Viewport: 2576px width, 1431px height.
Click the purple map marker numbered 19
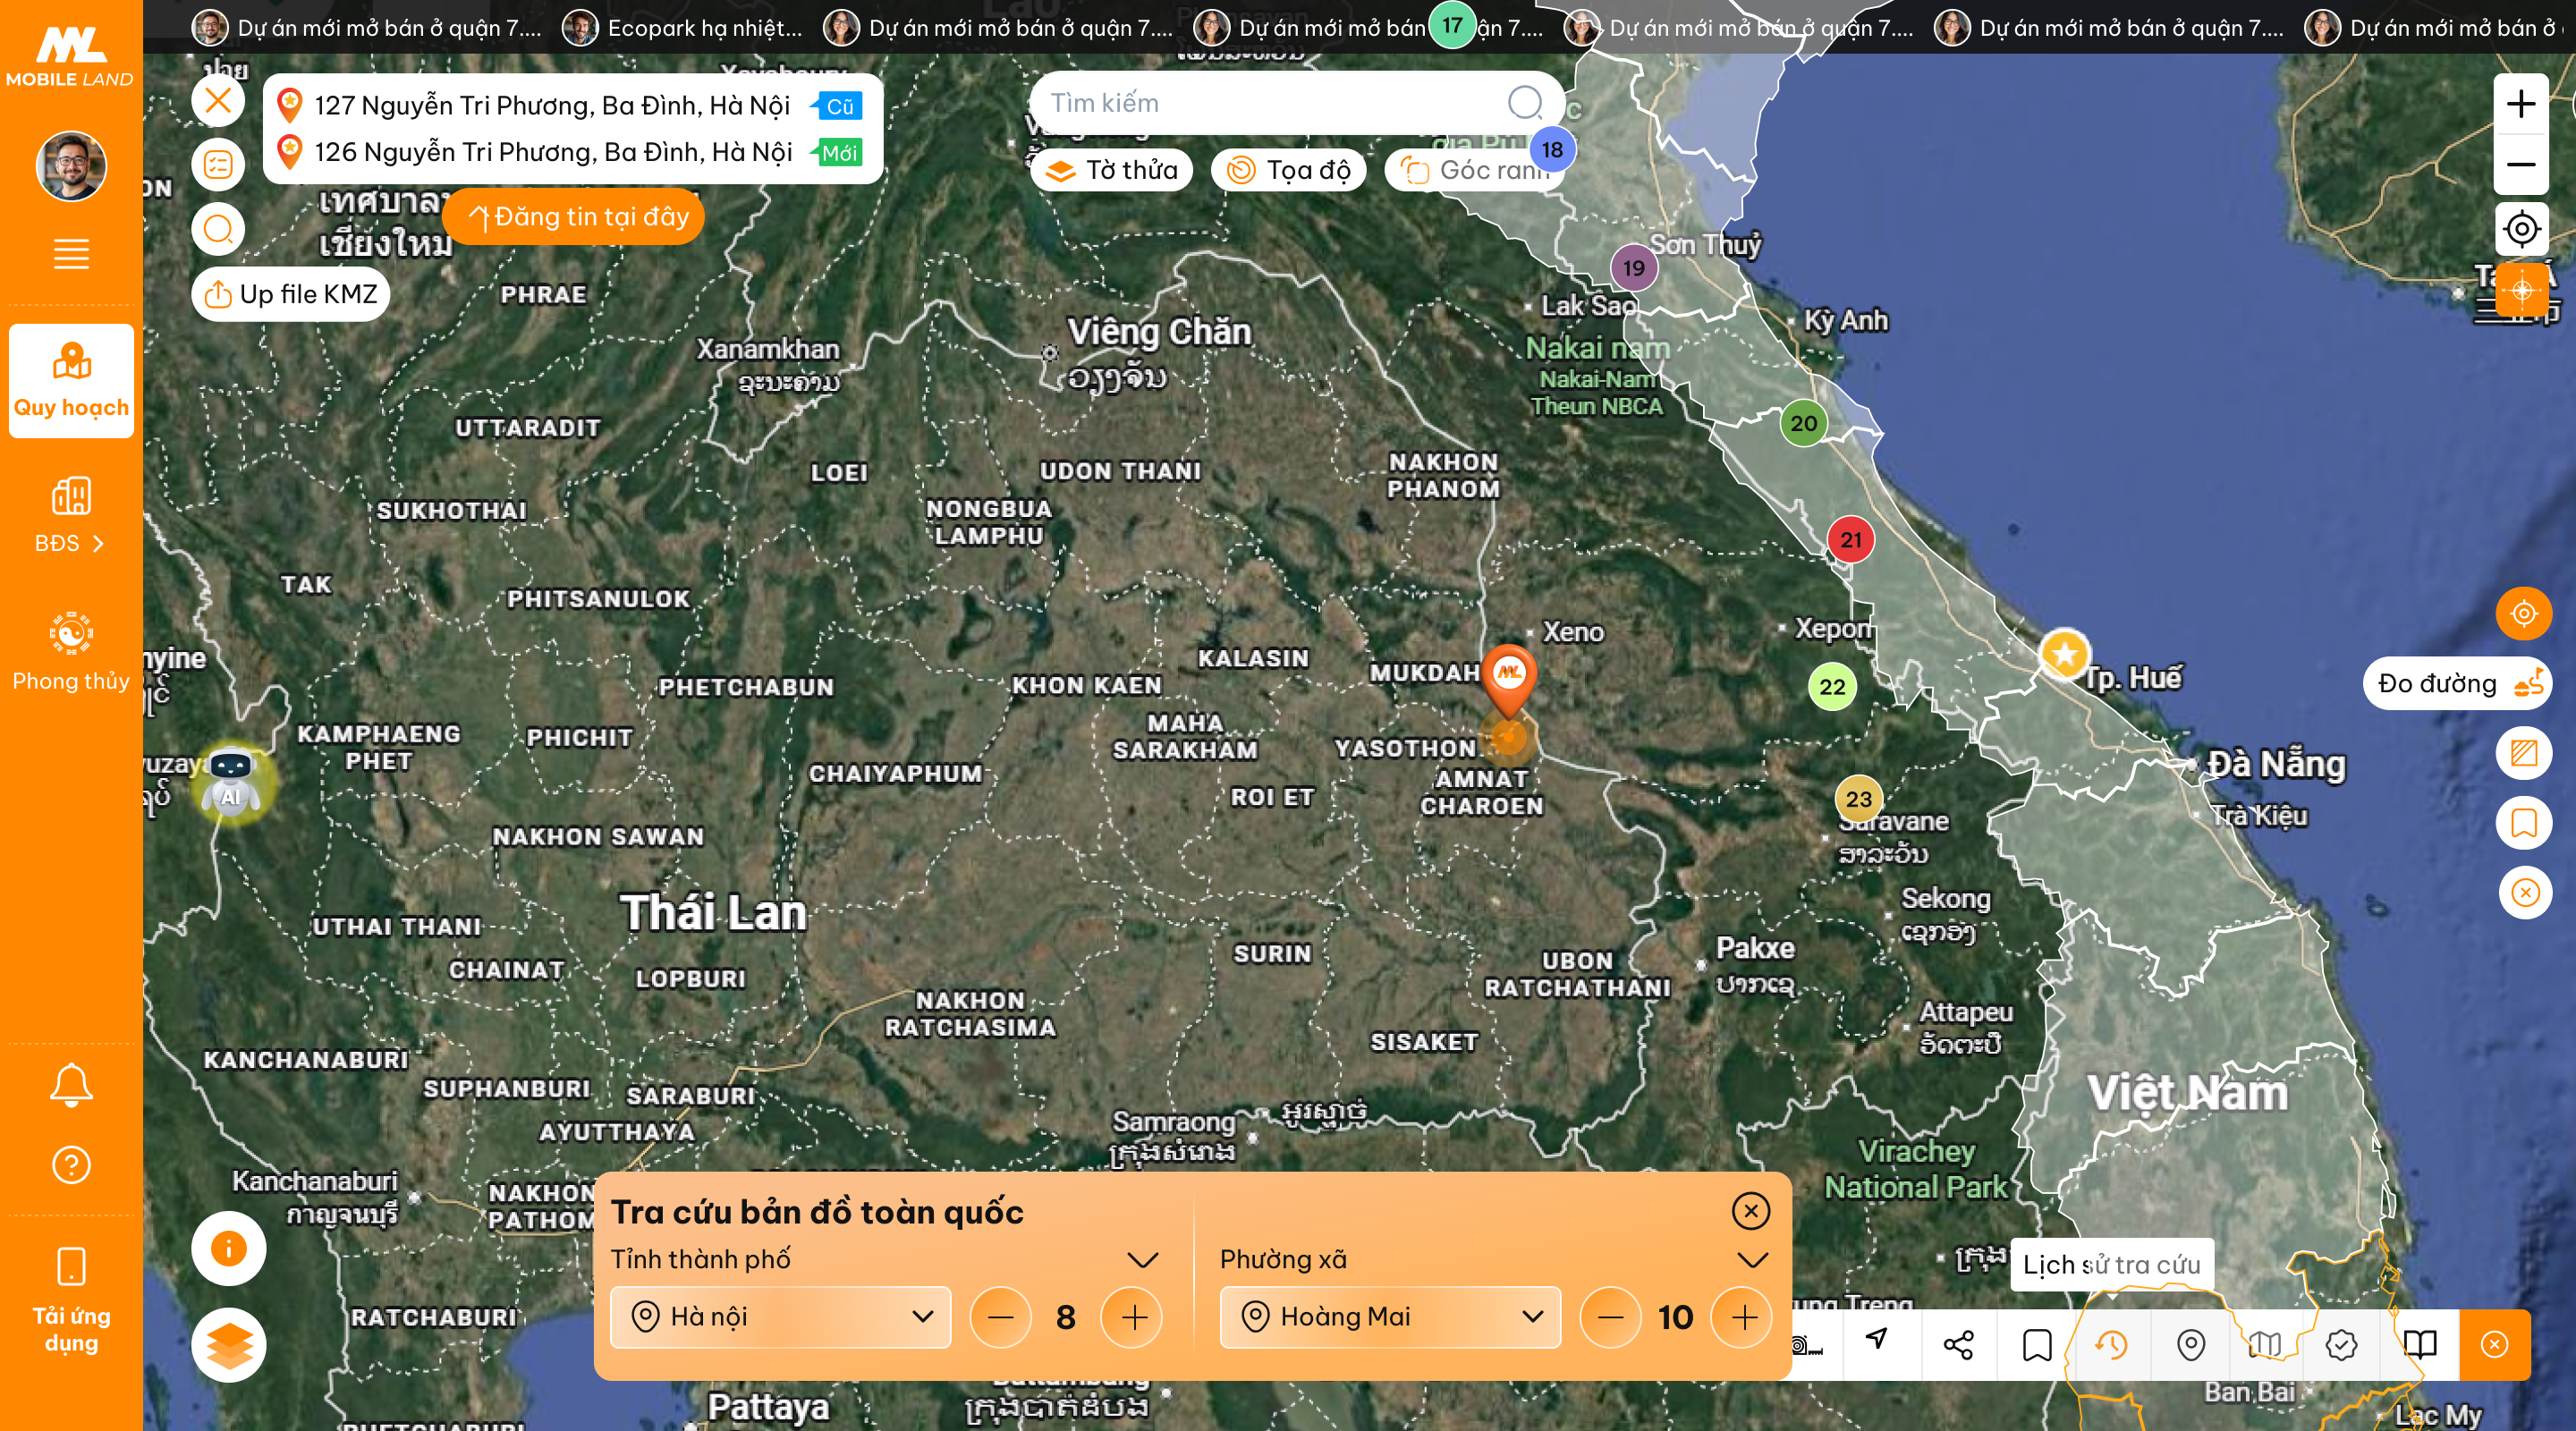point(1633,268)
